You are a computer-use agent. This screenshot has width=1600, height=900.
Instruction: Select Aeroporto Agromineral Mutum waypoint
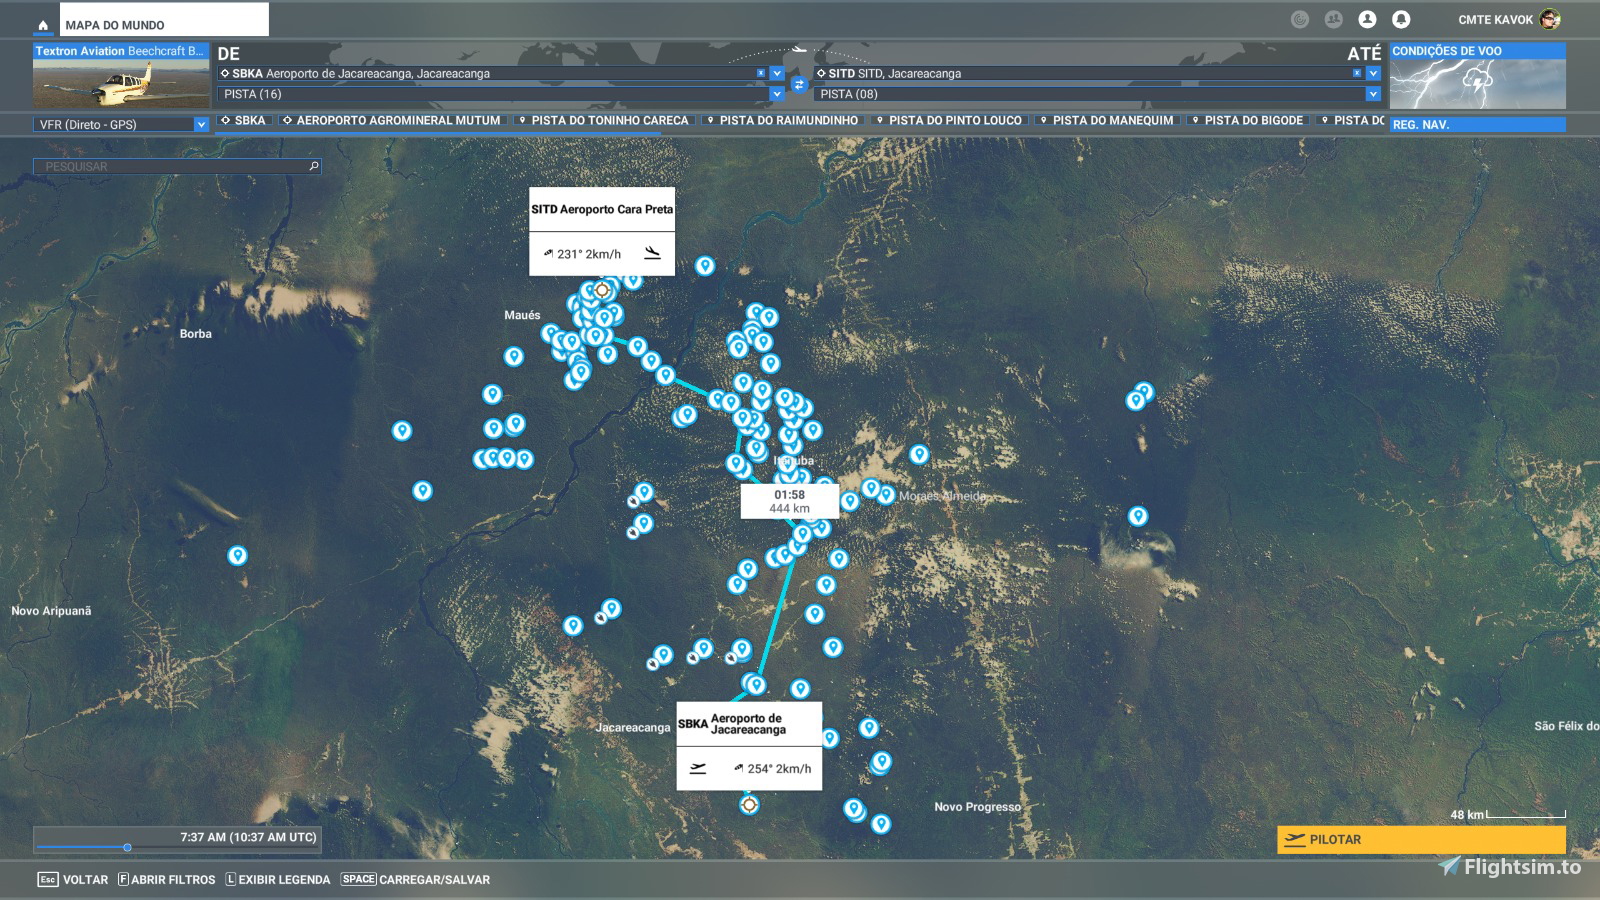tap(392, 120)
